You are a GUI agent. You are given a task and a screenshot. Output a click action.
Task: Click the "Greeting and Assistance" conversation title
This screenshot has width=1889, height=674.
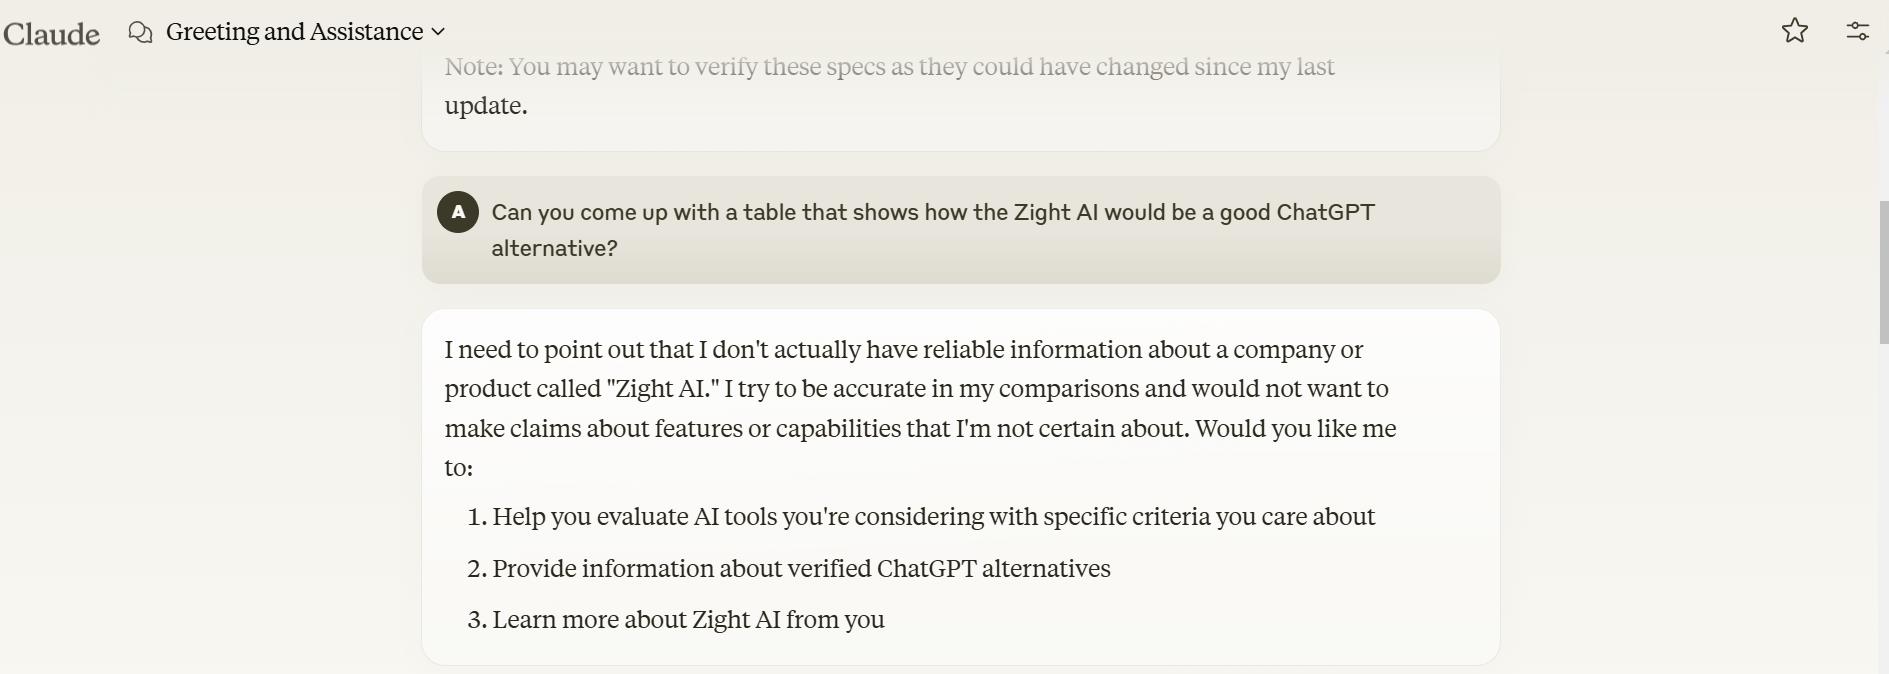coord(294,32)
